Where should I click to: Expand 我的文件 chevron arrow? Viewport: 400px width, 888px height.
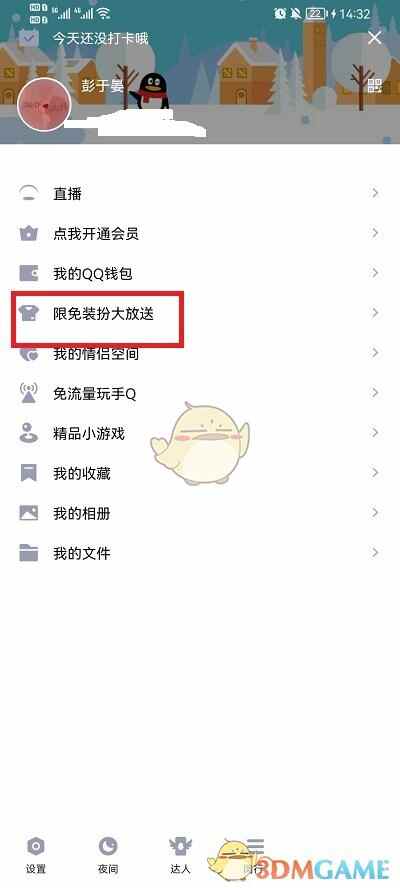[x=375, y=553]
